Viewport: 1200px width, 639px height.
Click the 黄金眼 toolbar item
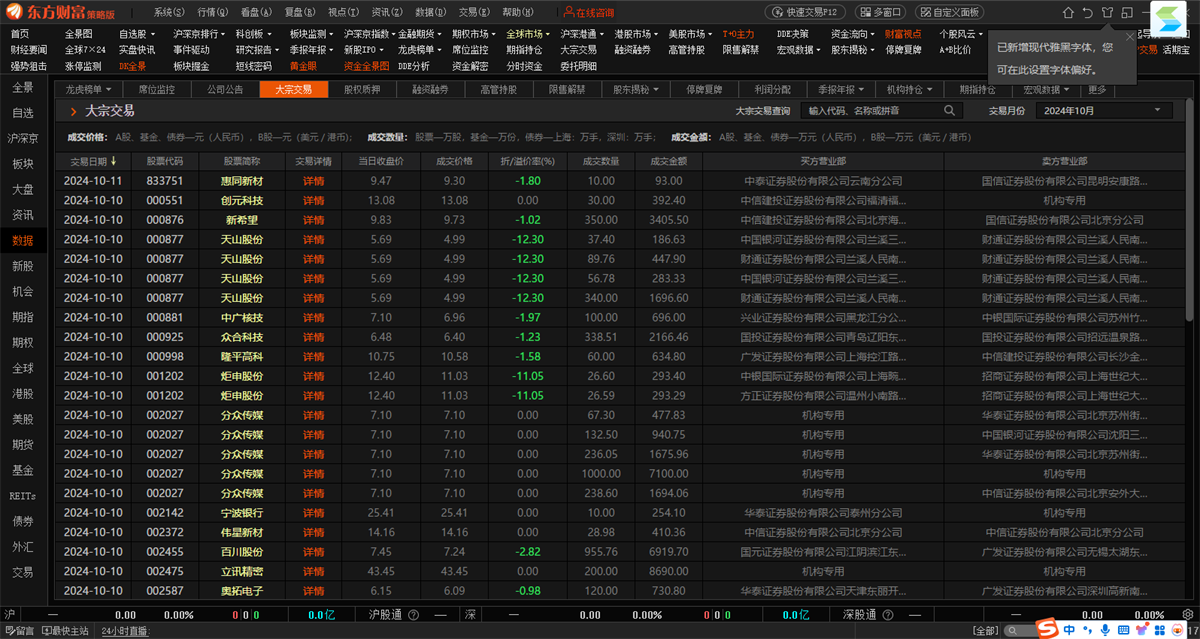[304, 66]
